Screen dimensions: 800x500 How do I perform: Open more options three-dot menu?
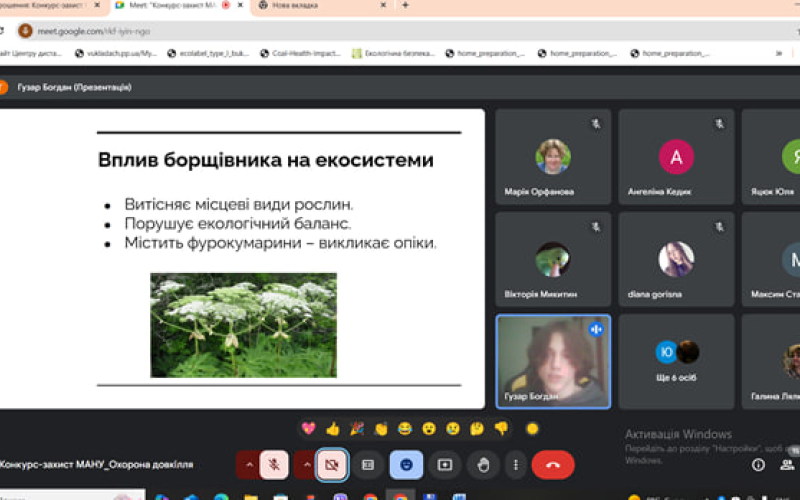point(516,464)
